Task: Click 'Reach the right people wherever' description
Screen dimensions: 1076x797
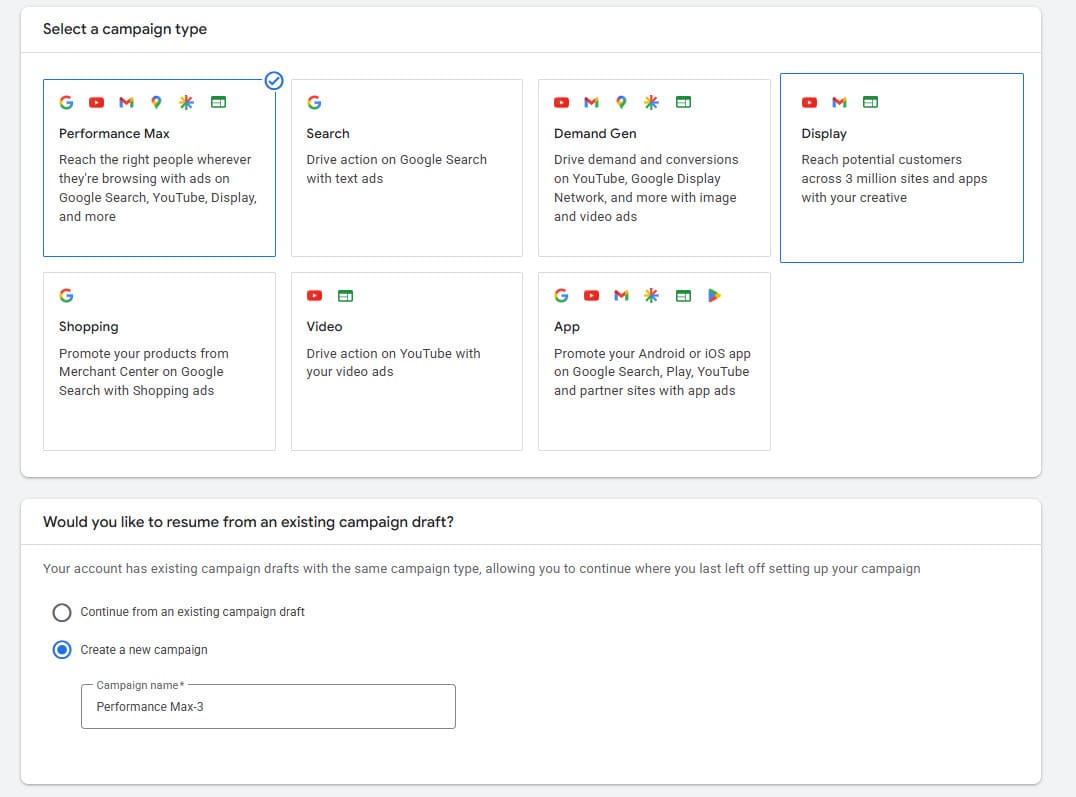Action: tap(158, 188)
